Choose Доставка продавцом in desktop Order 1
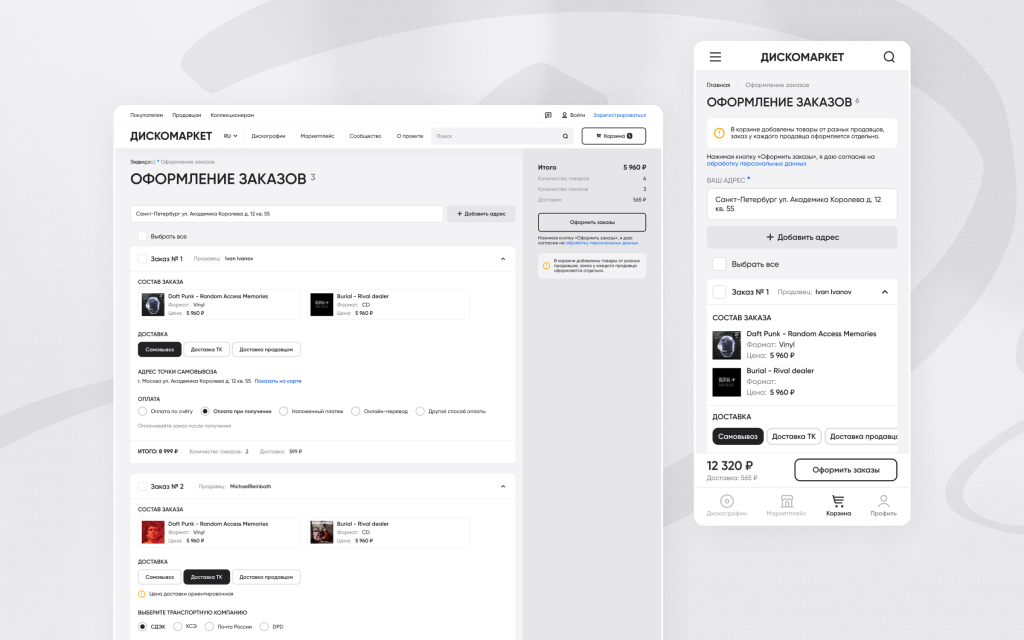 [266, 349]
